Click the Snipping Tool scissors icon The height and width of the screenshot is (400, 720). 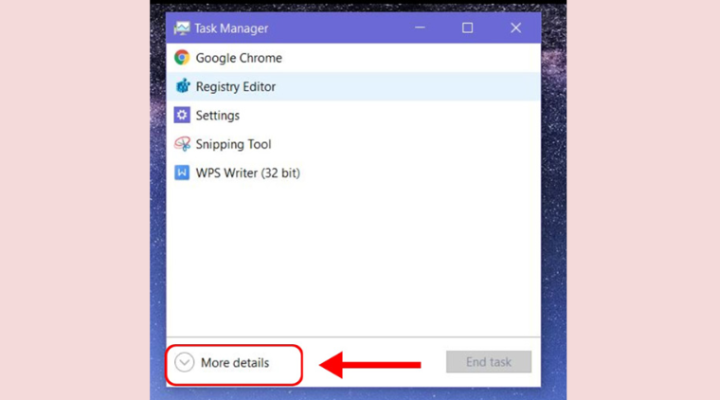click(182, 144)
